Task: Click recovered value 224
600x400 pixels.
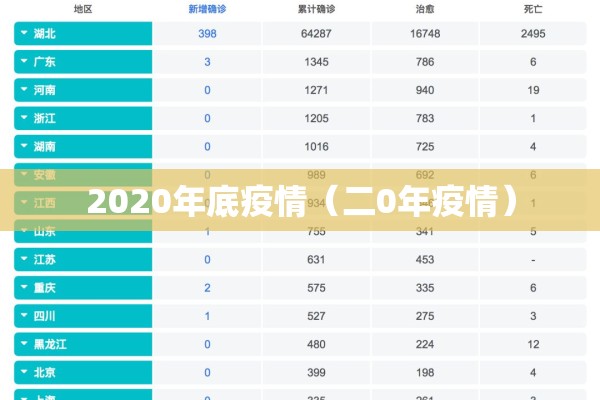Action: 425,344
